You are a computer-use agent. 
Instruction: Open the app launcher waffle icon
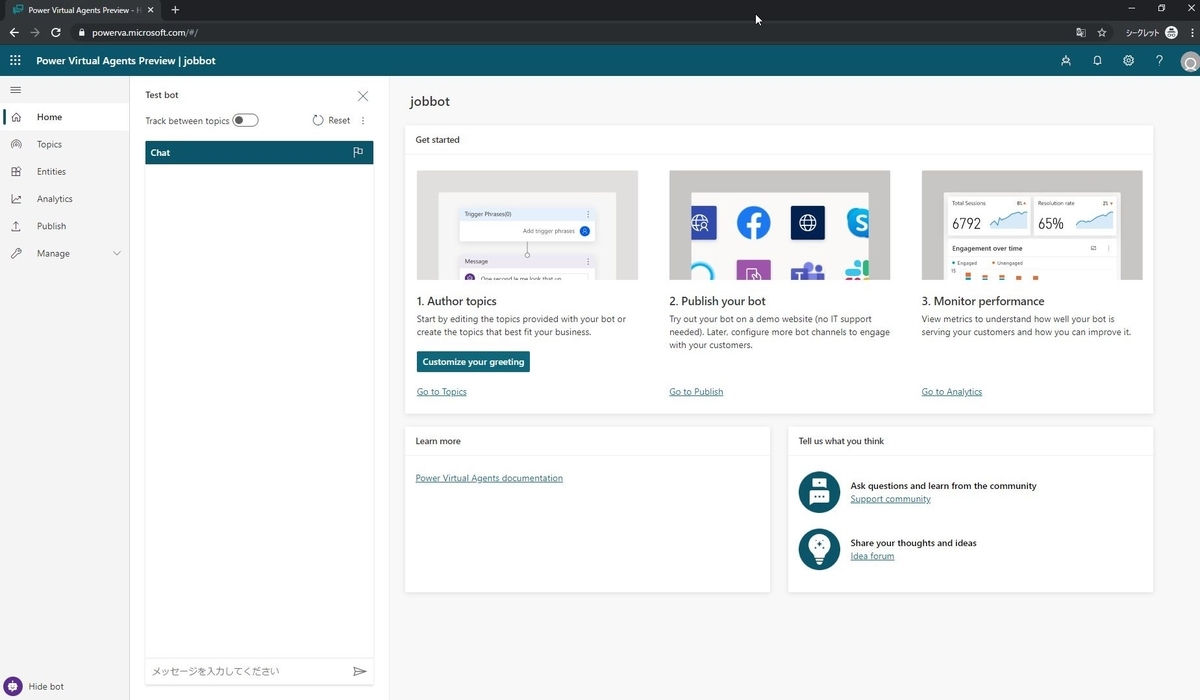click(15, 61)
